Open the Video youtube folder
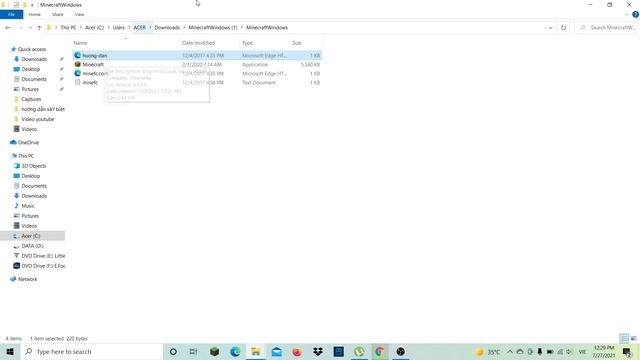 click(x=38, y=119)
